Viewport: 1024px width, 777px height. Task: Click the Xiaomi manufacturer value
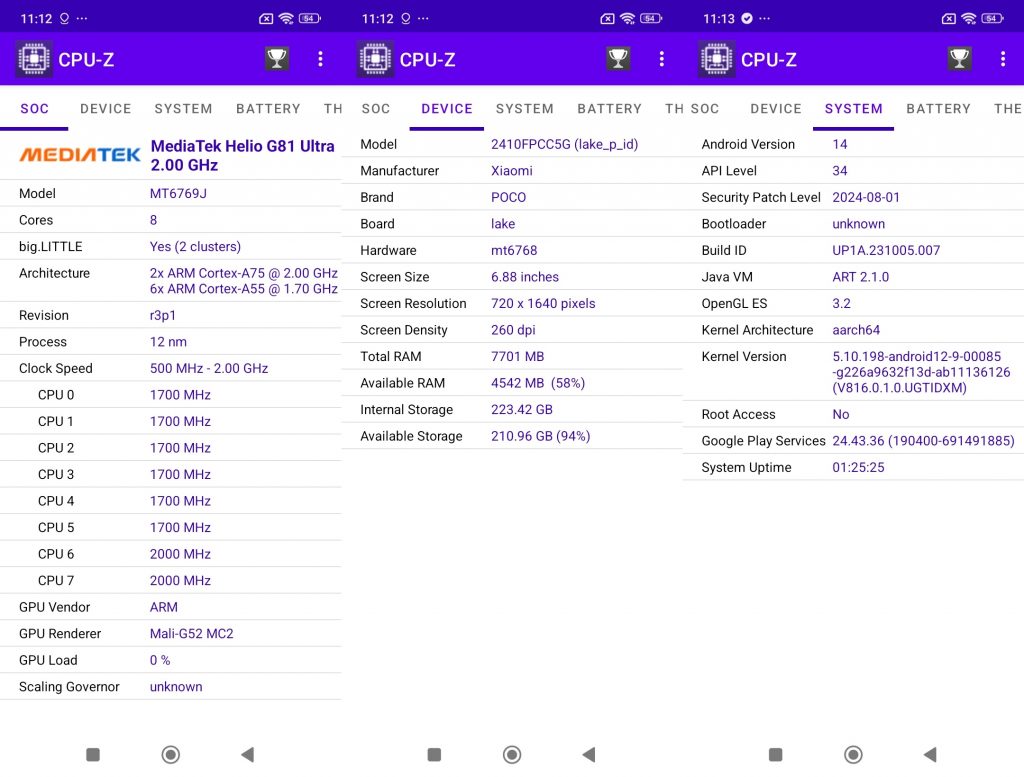511,170
